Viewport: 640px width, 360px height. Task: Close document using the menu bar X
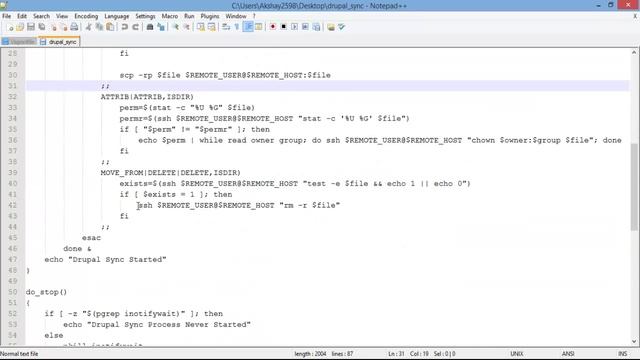coord(635,16)
